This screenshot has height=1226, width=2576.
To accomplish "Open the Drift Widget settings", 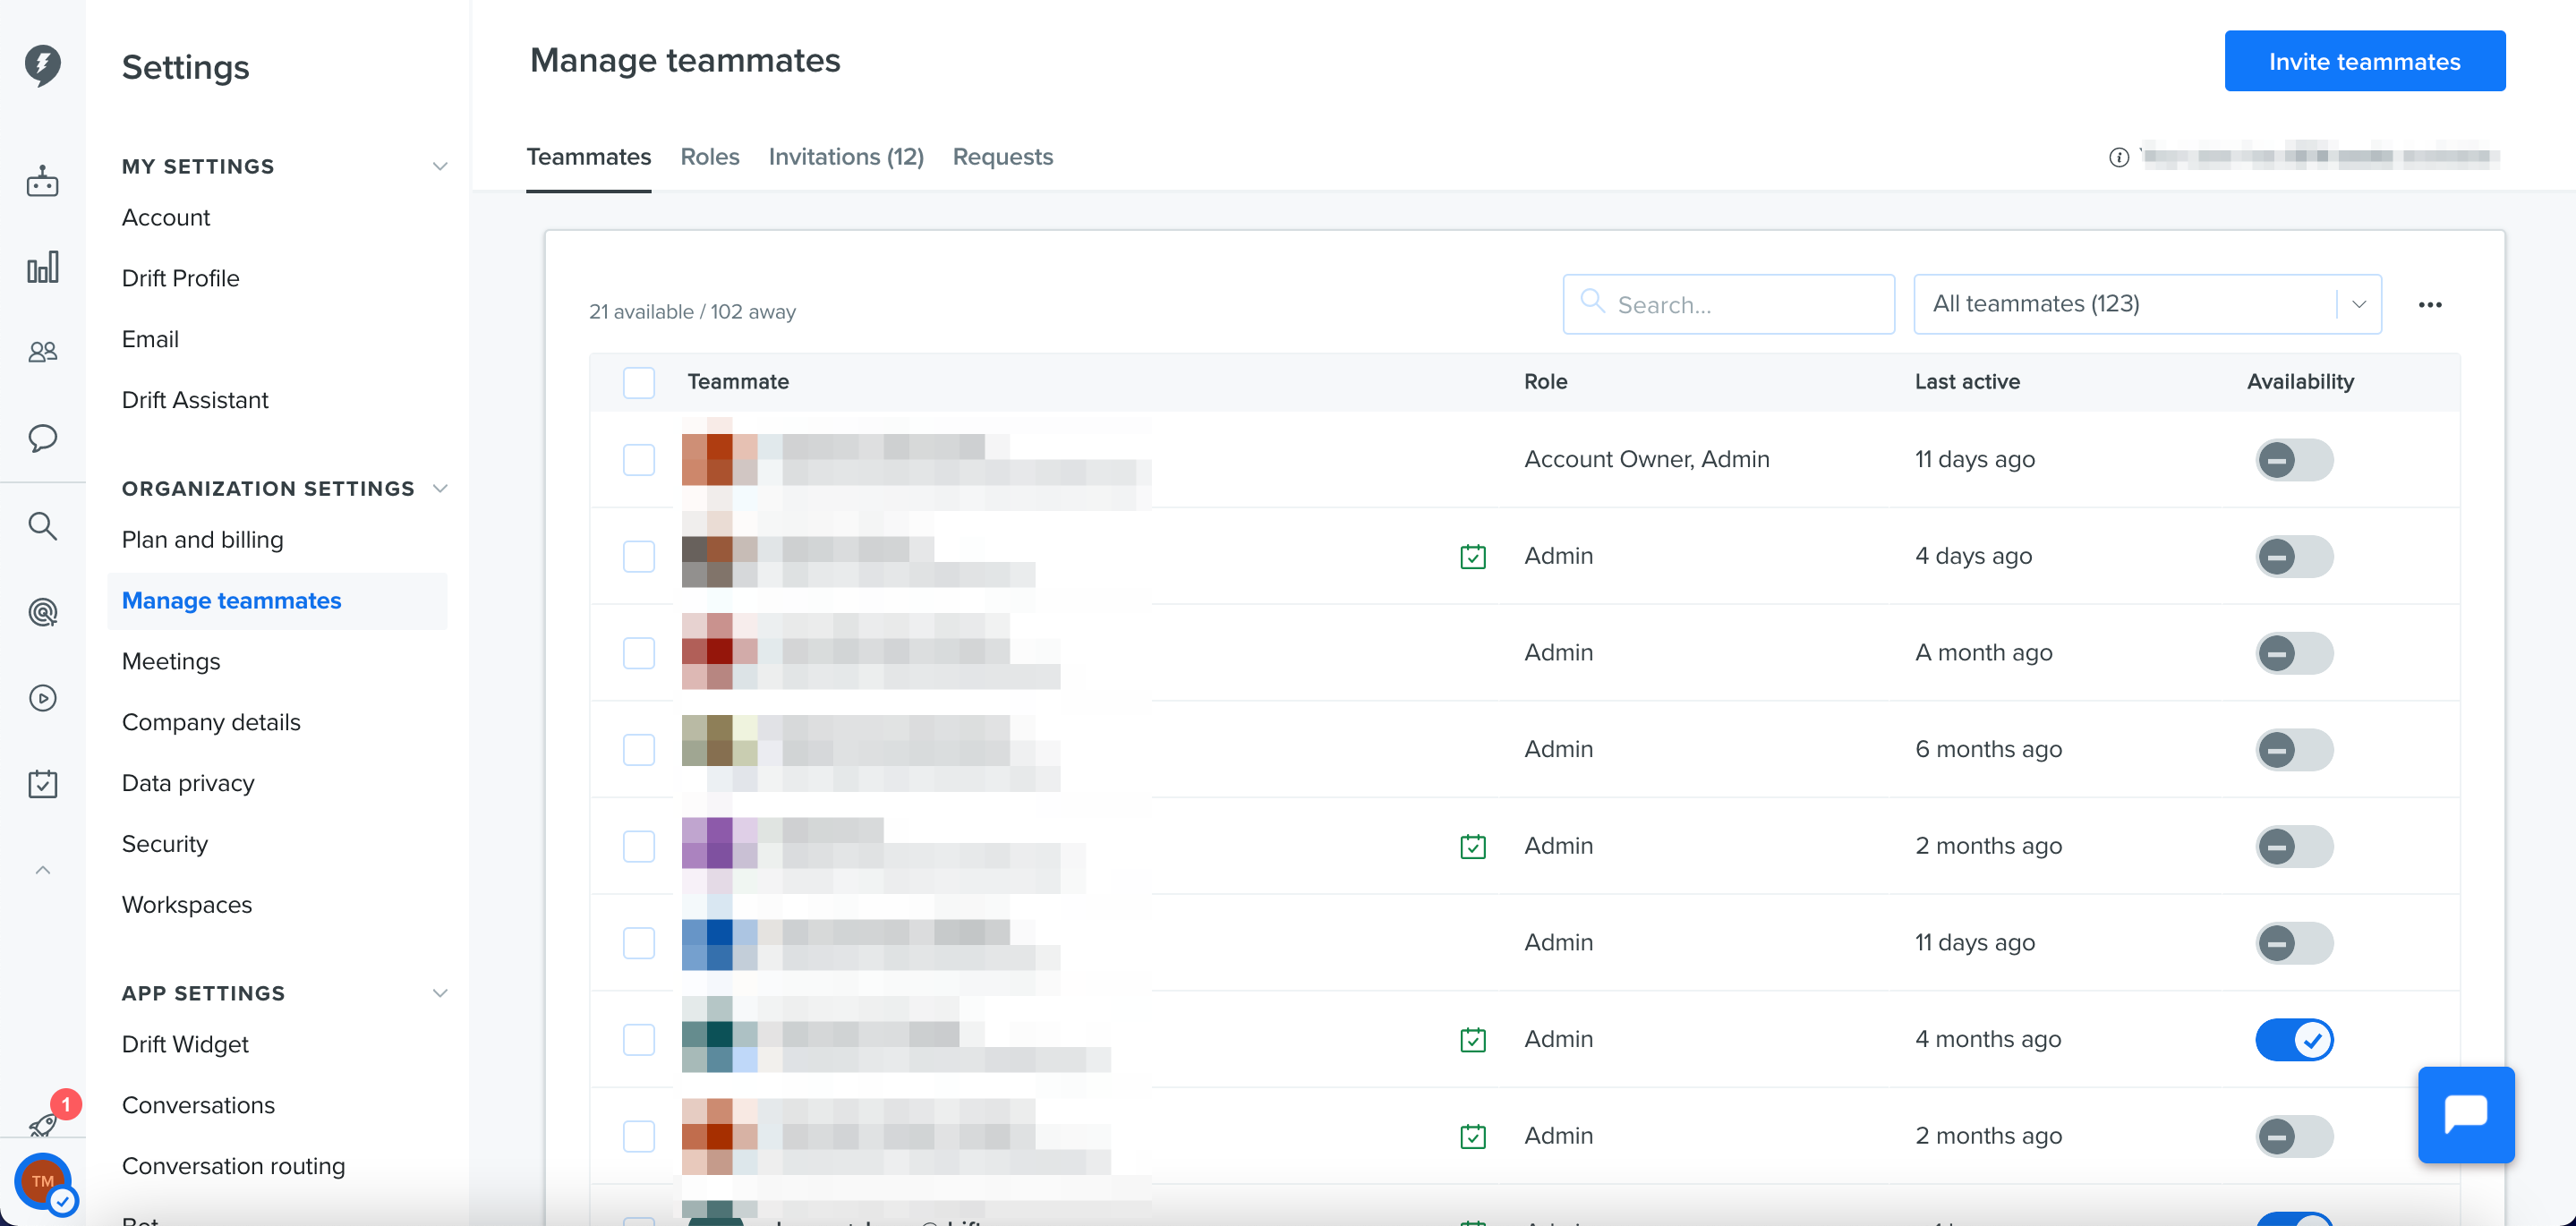I will click(185, 1044).
